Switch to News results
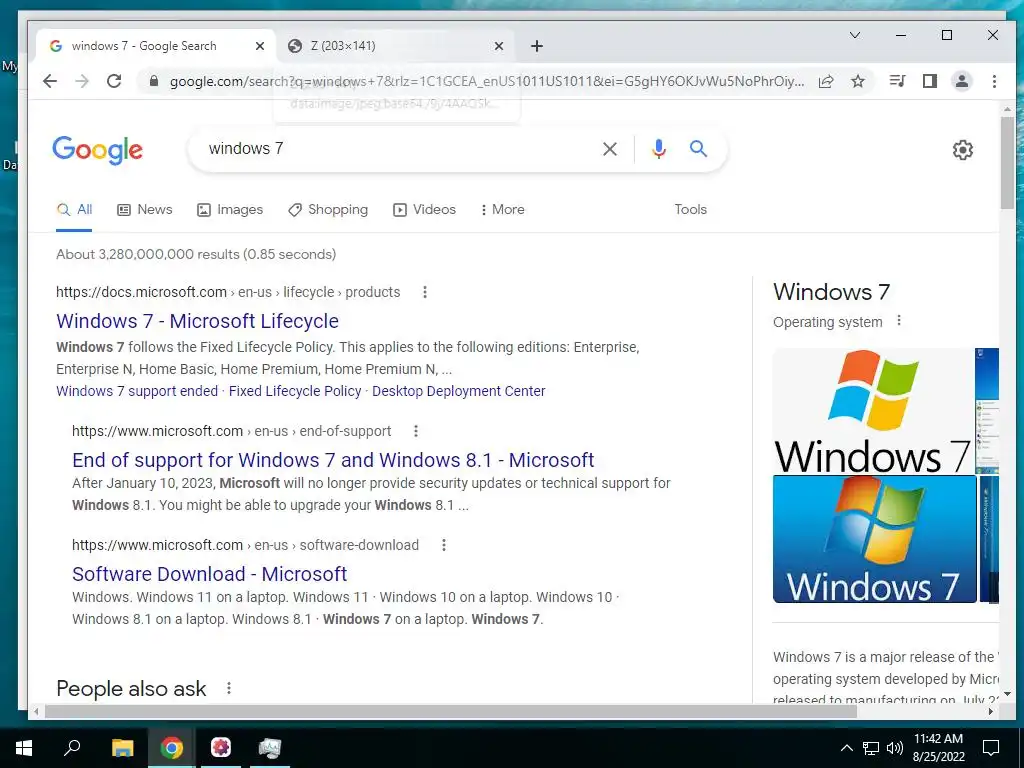The width and height of the screenshot is (1024, 768). [144, 210]
